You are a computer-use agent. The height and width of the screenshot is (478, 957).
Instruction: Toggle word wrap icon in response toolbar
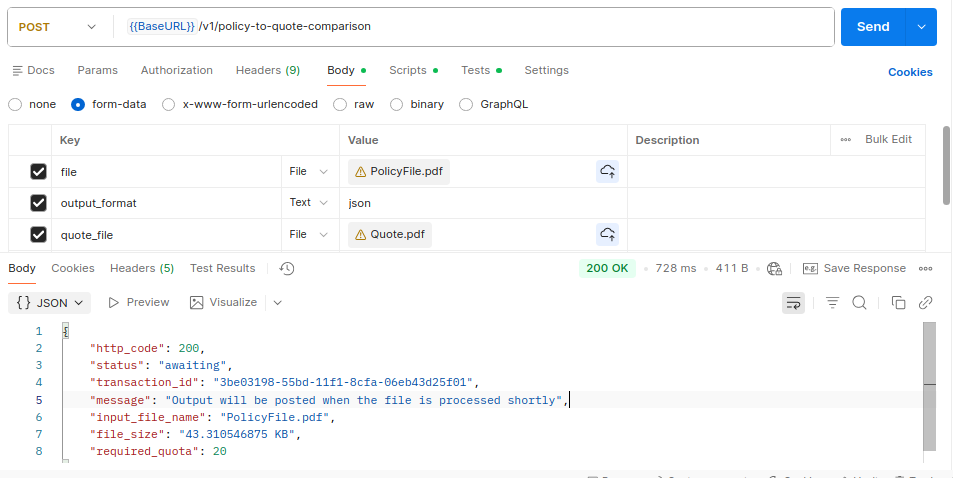click(x=793, y=303)
